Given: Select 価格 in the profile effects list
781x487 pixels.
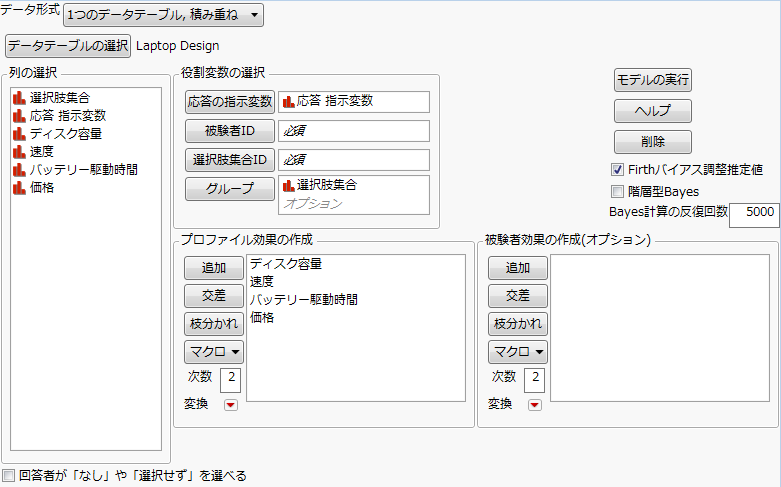Looking at the screenshot, I should (x=262, y=318).
